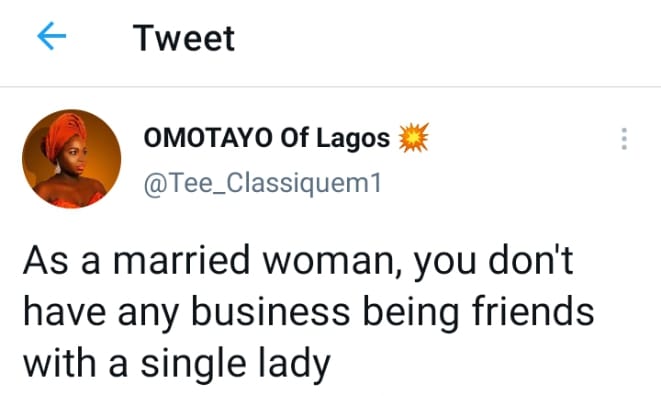This screenshot has height=396, width=661.
Task: Open OMOTAYO Of Lagos profile picture
Action: pos(71,159)
